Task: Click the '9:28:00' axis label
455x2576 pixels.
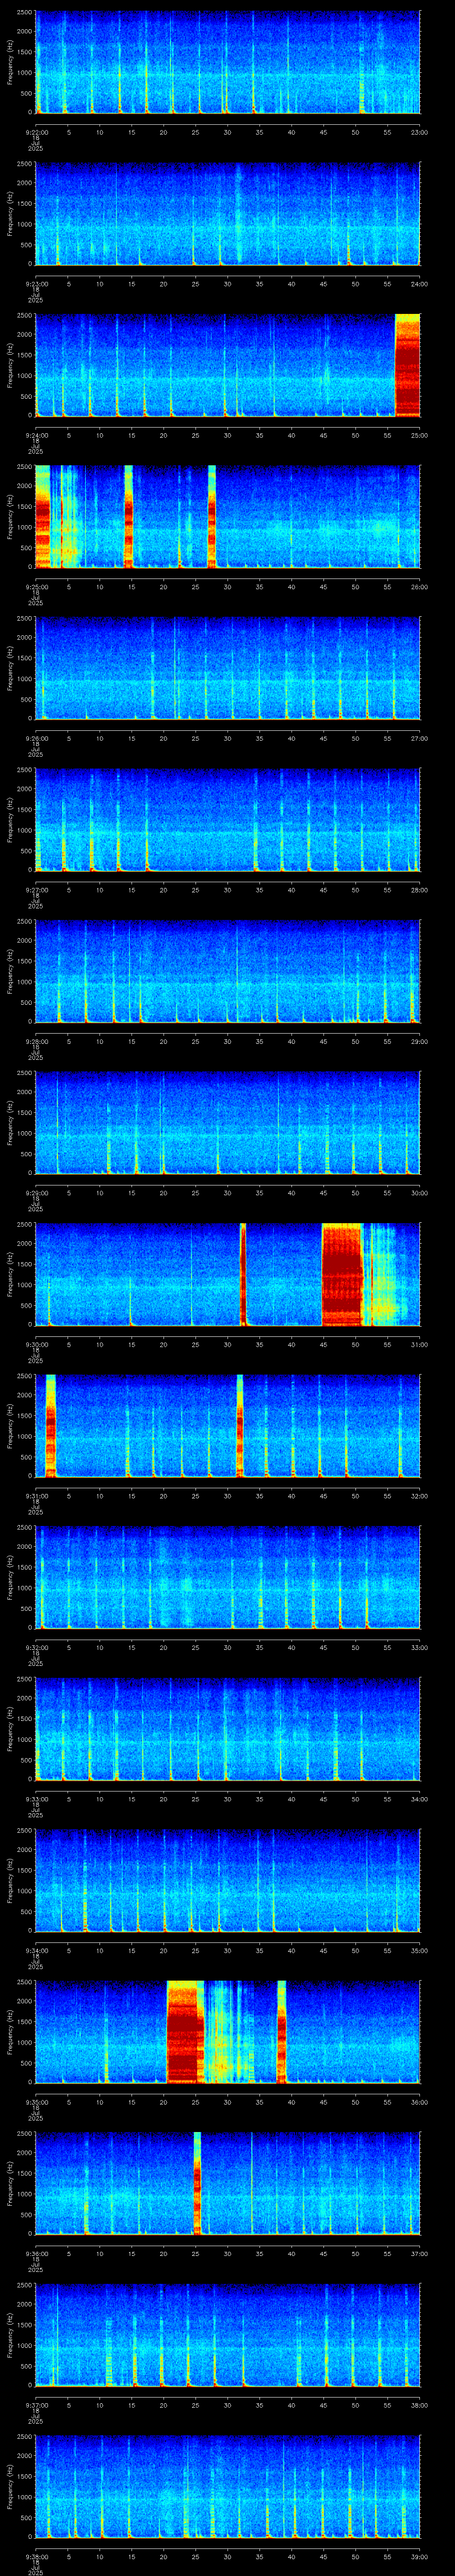Action: 36,1041
